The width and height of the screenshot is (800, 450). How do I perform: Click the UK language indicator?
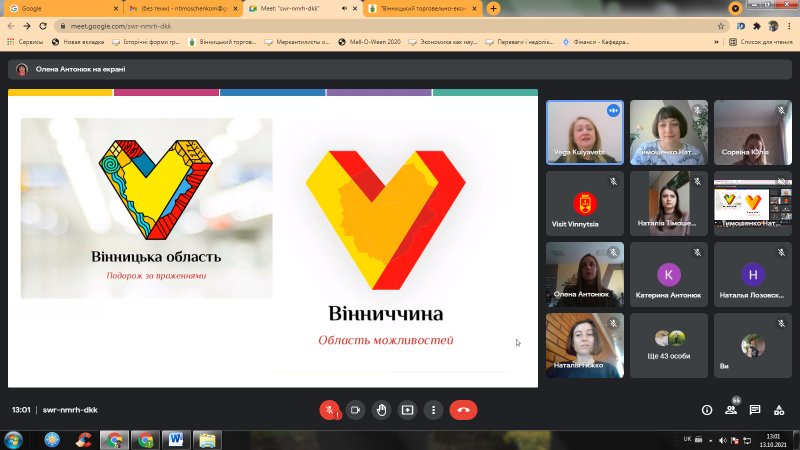(687, 439)
